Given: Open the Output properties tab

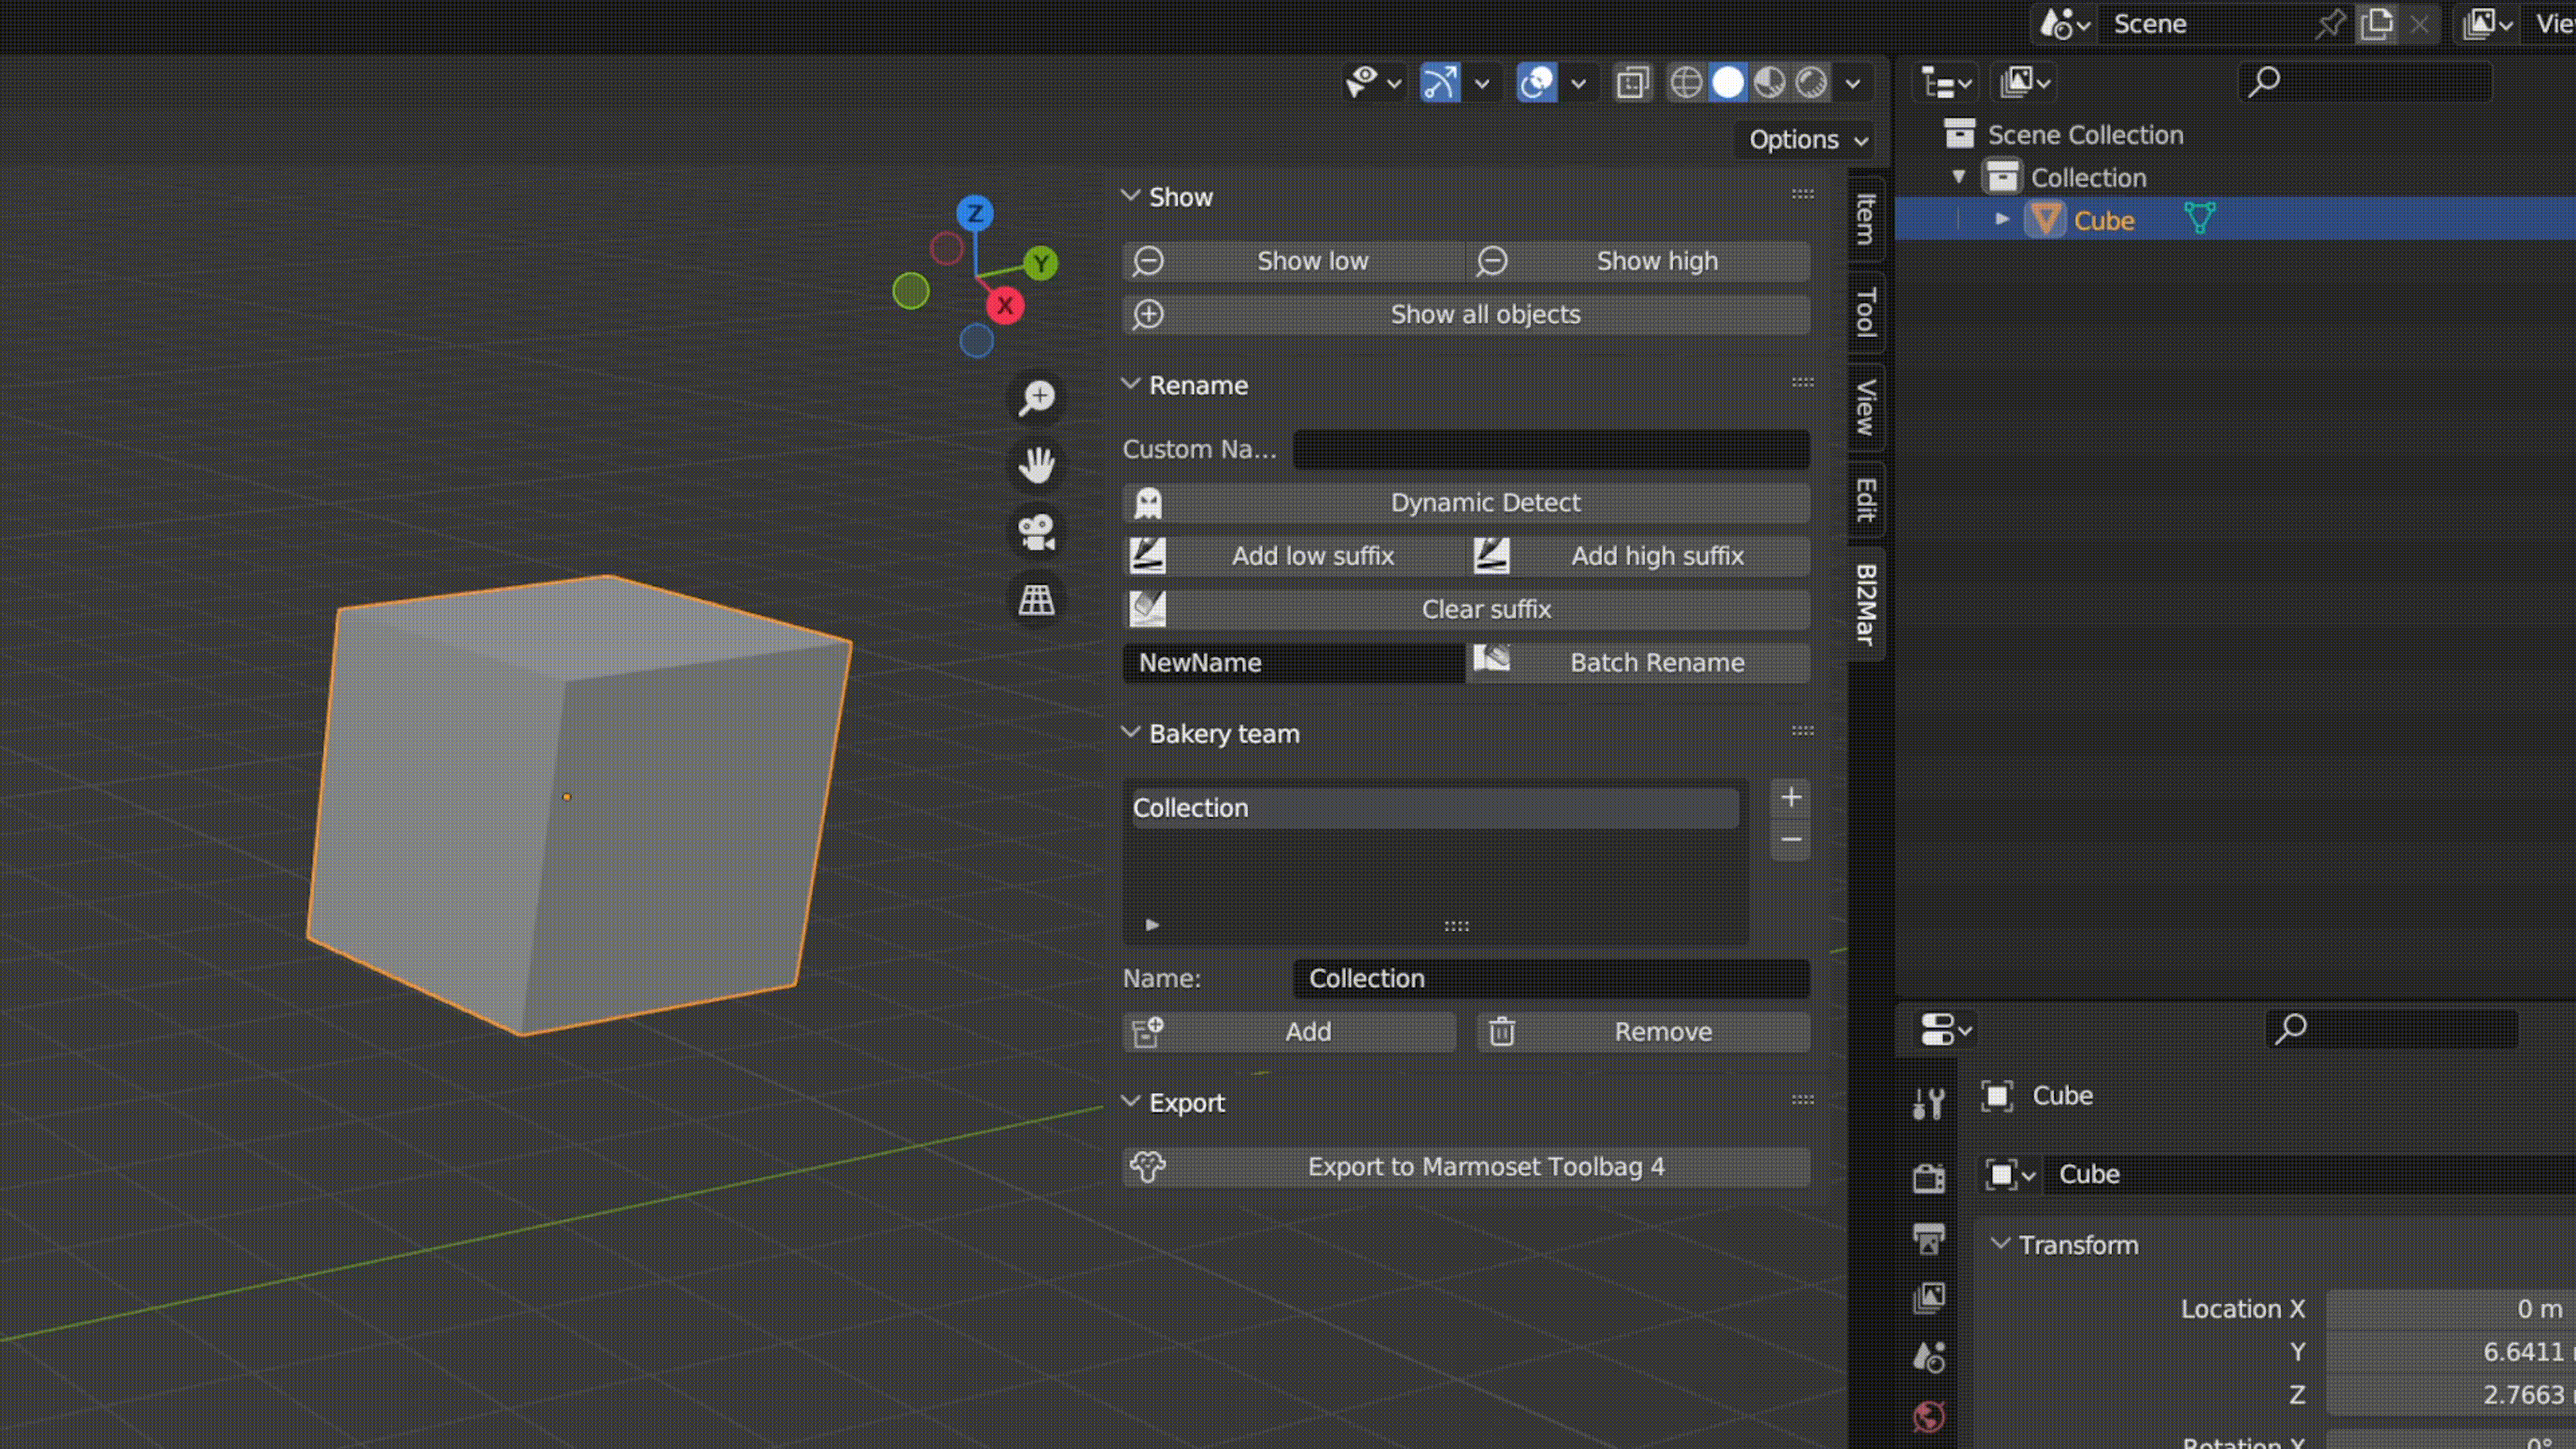Looking at the screenshot, I should click(x=1929, y=1240).
